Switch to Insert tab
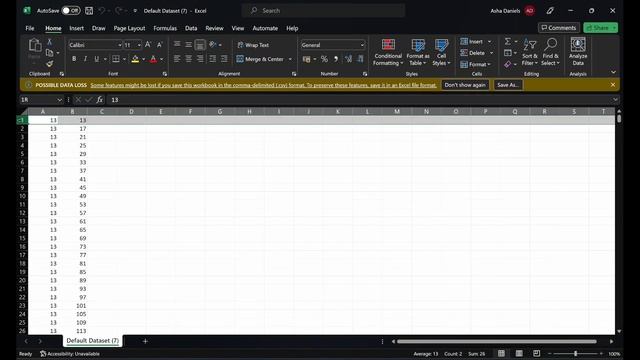 click(76, 28)
